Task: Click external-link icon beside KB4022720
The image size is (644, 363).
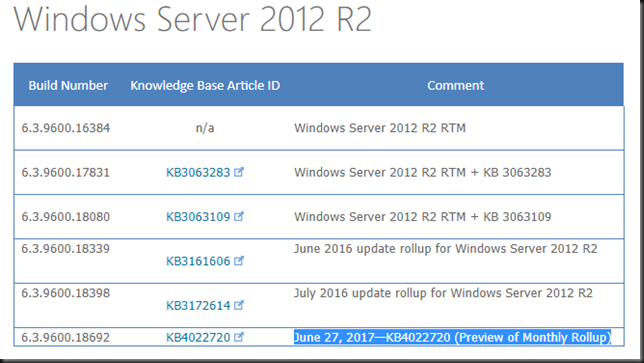Action: tap(239, 337)
